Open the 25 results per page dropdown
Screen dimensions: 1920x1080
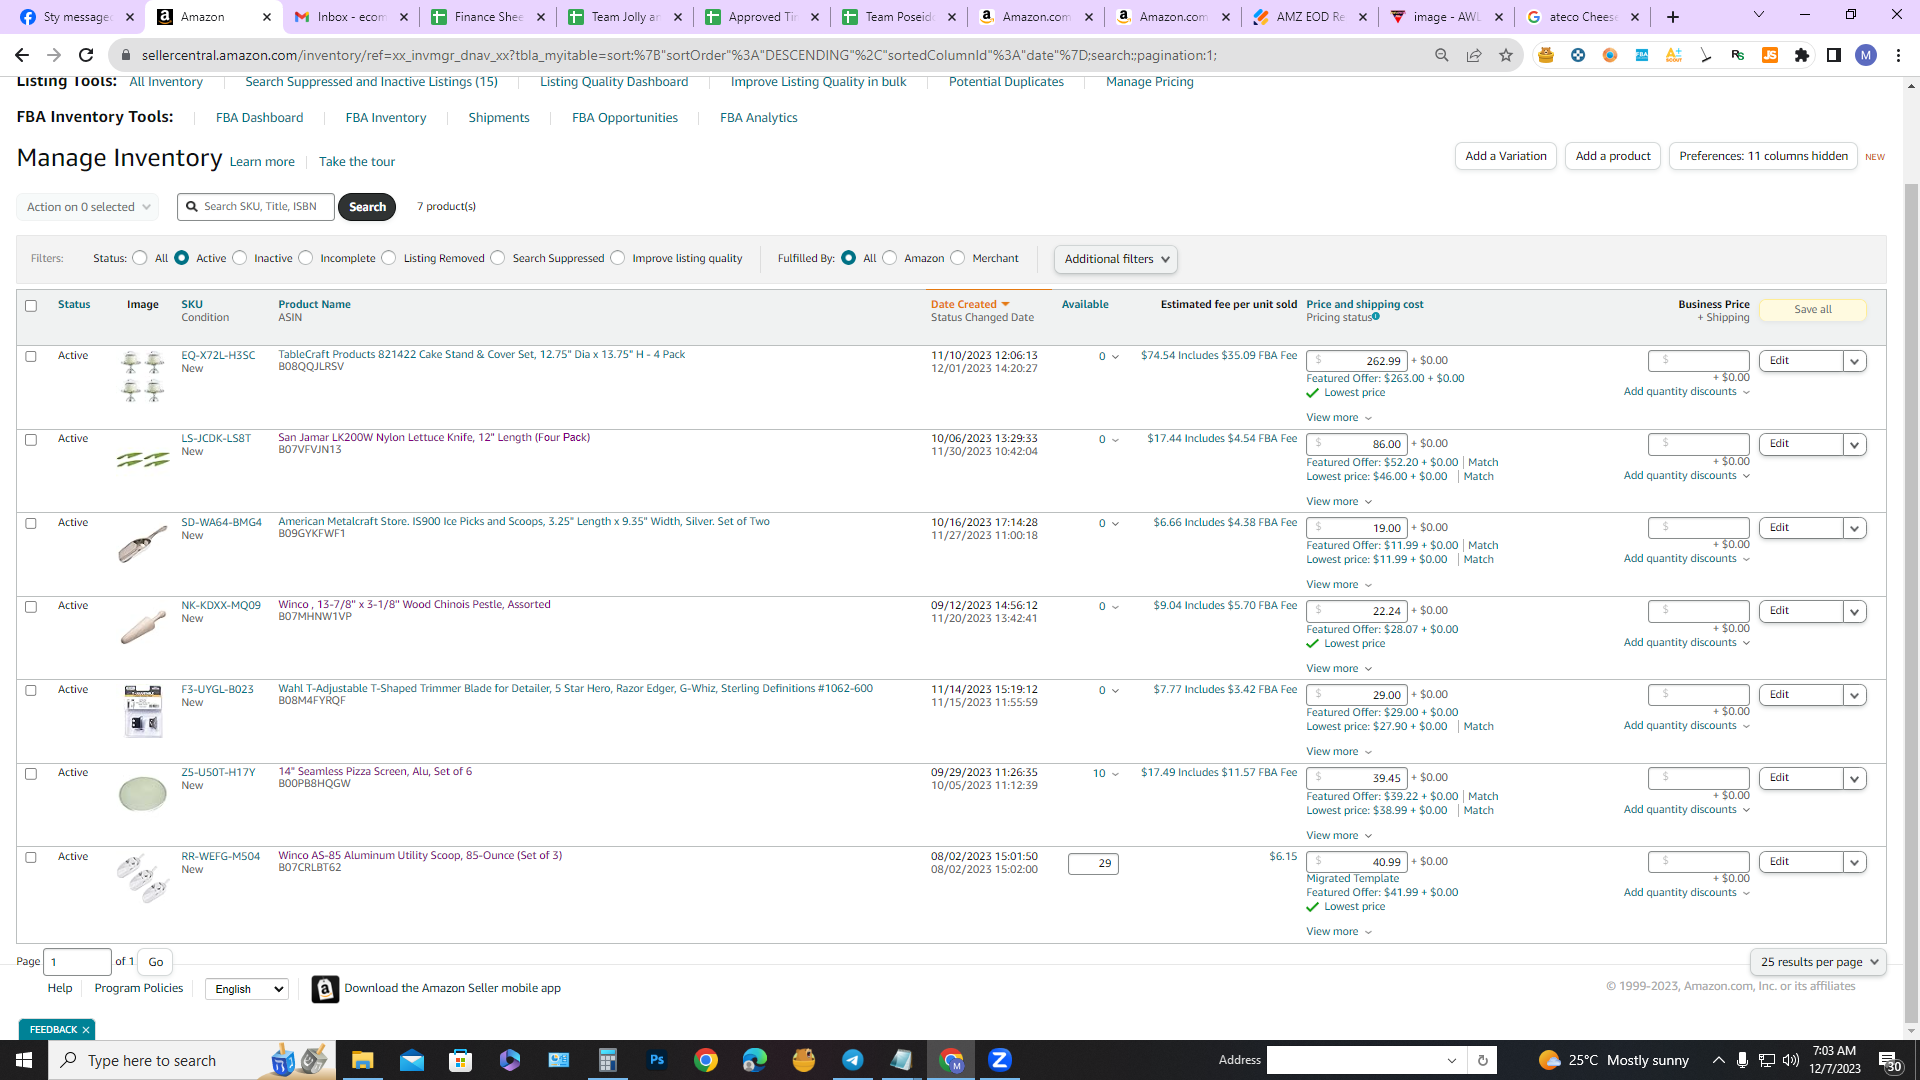[x=1818, y=962]
